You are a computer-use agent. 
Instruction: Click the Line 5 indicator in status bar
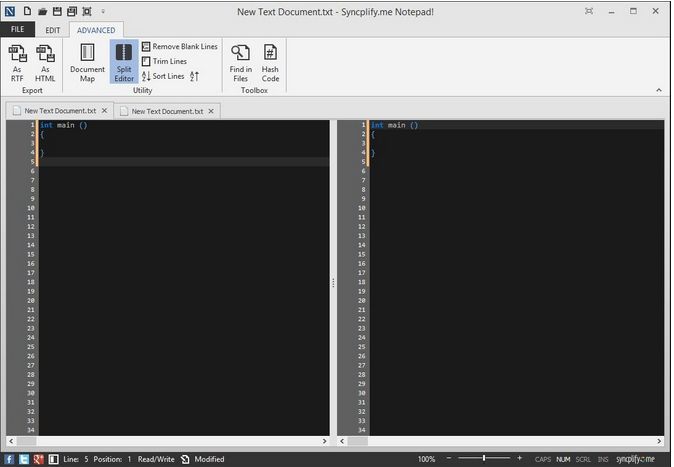76,459
